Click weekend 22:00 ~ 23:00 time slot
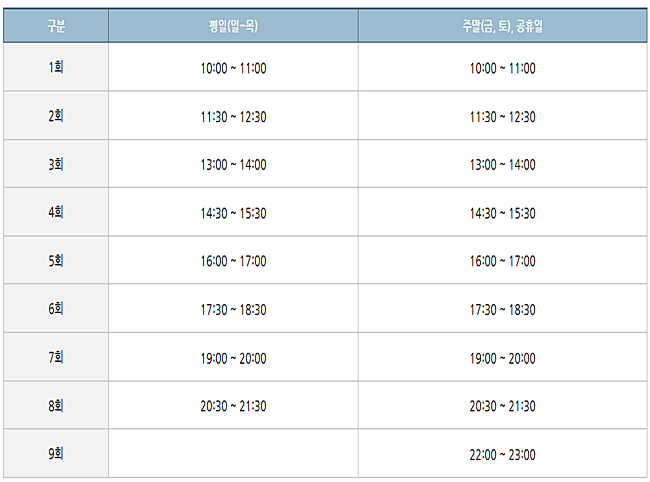This screenshot has width=650, height=482. [502, 454]
